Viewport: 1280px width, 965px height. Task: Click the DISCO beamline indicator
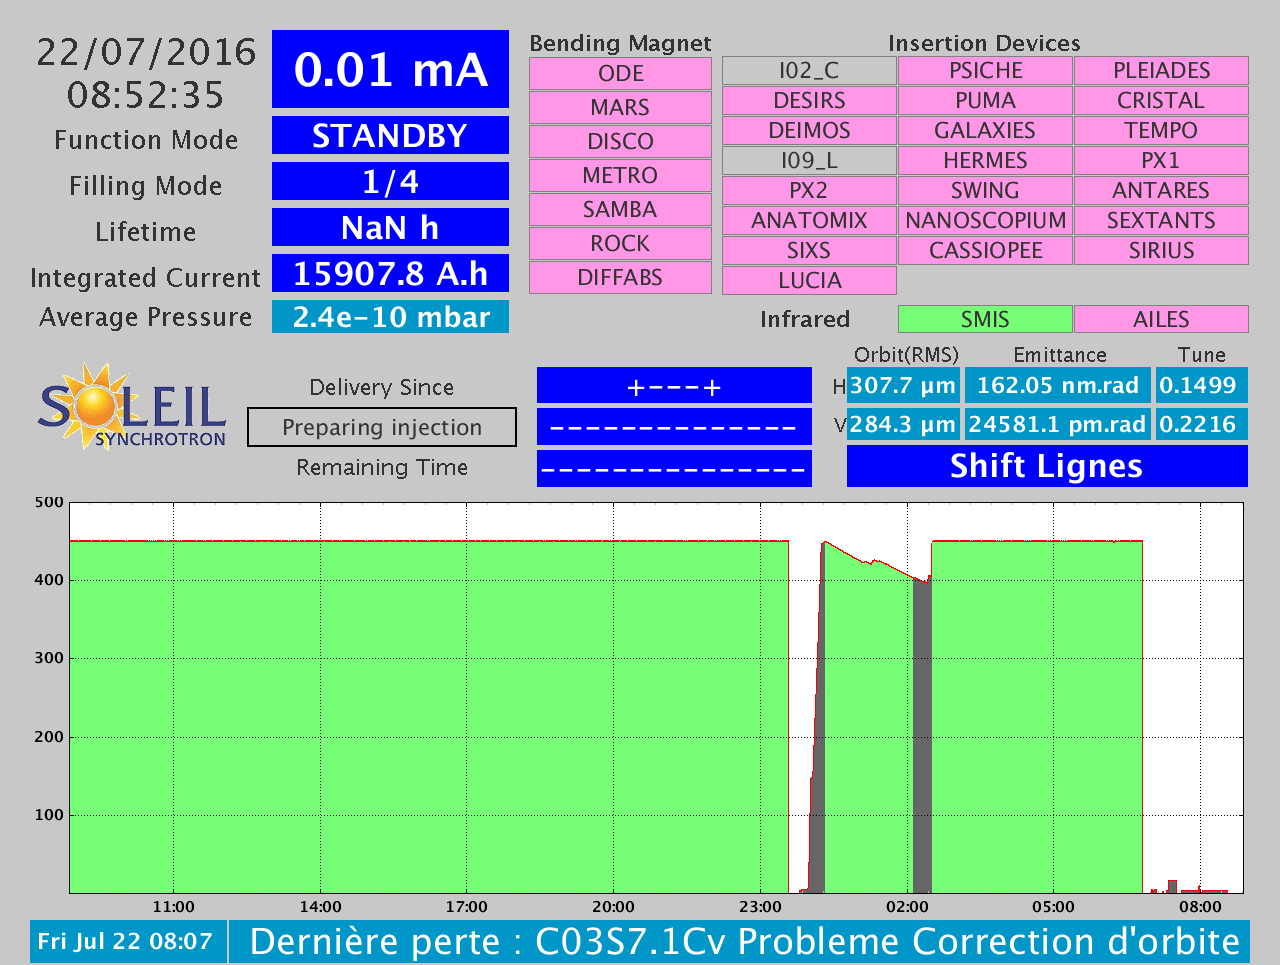point(620,142)
